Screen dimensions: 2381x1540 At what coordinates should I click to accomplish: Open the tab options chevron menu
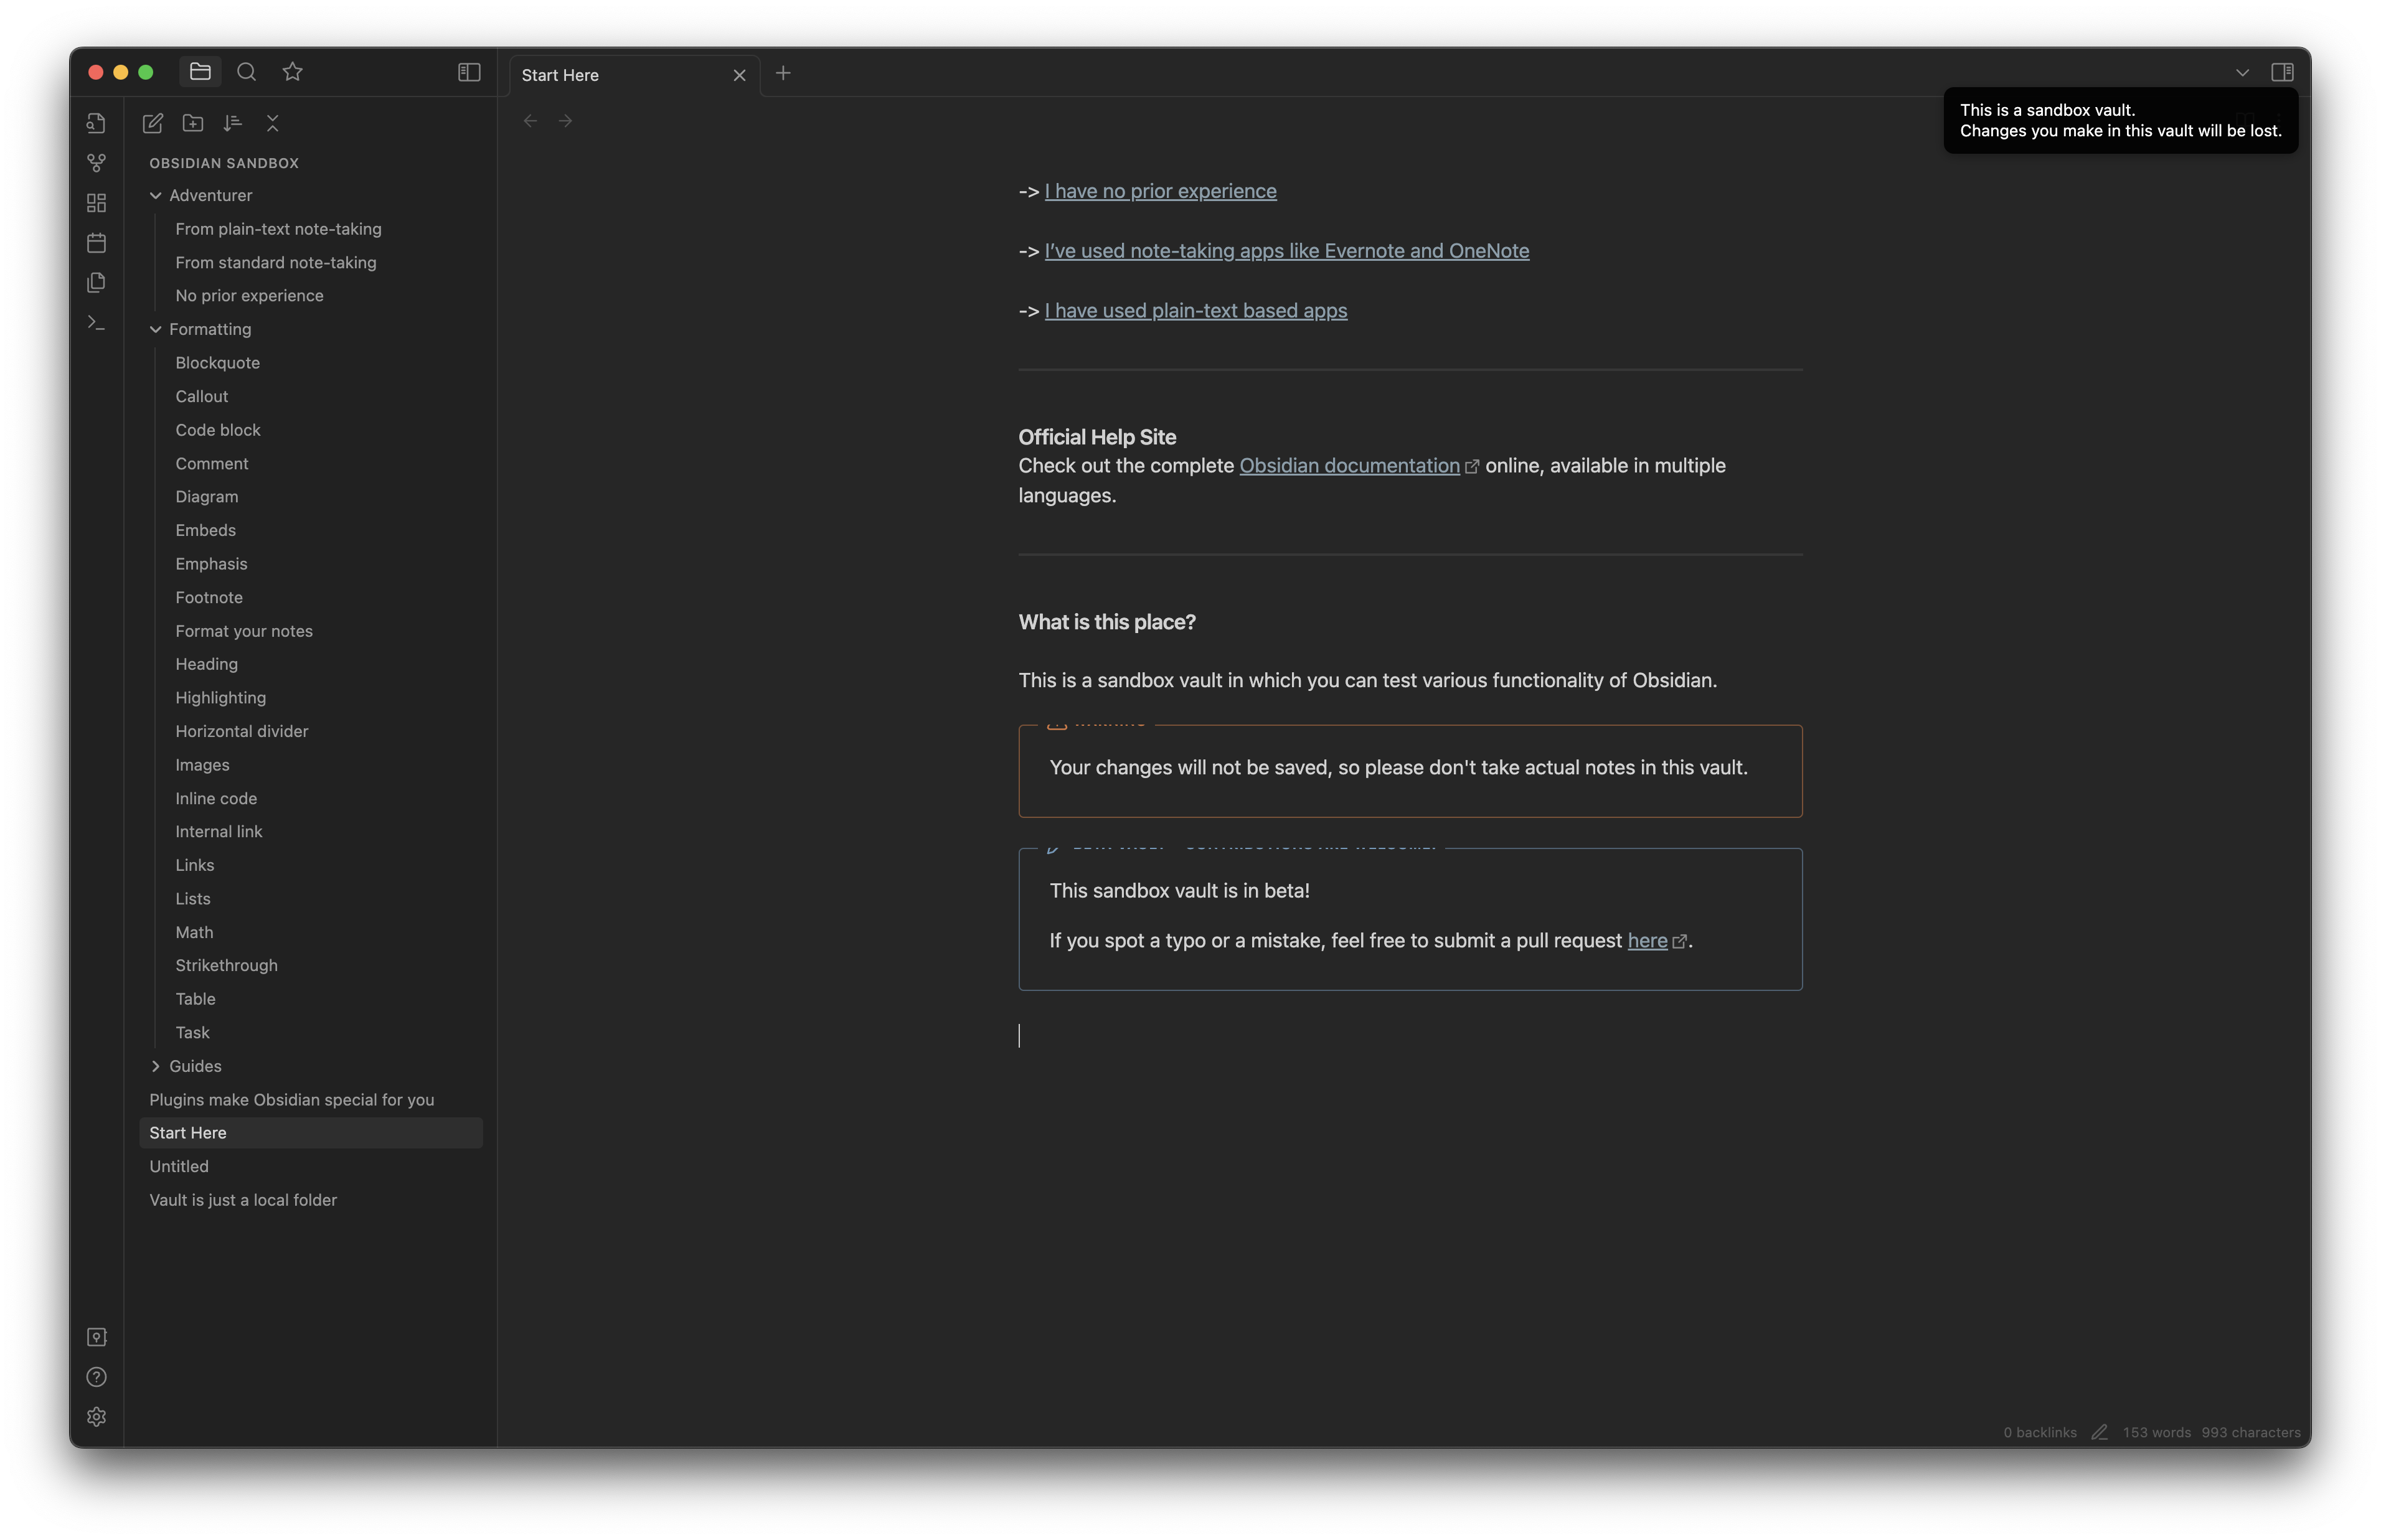click(x=2243, y=71)
